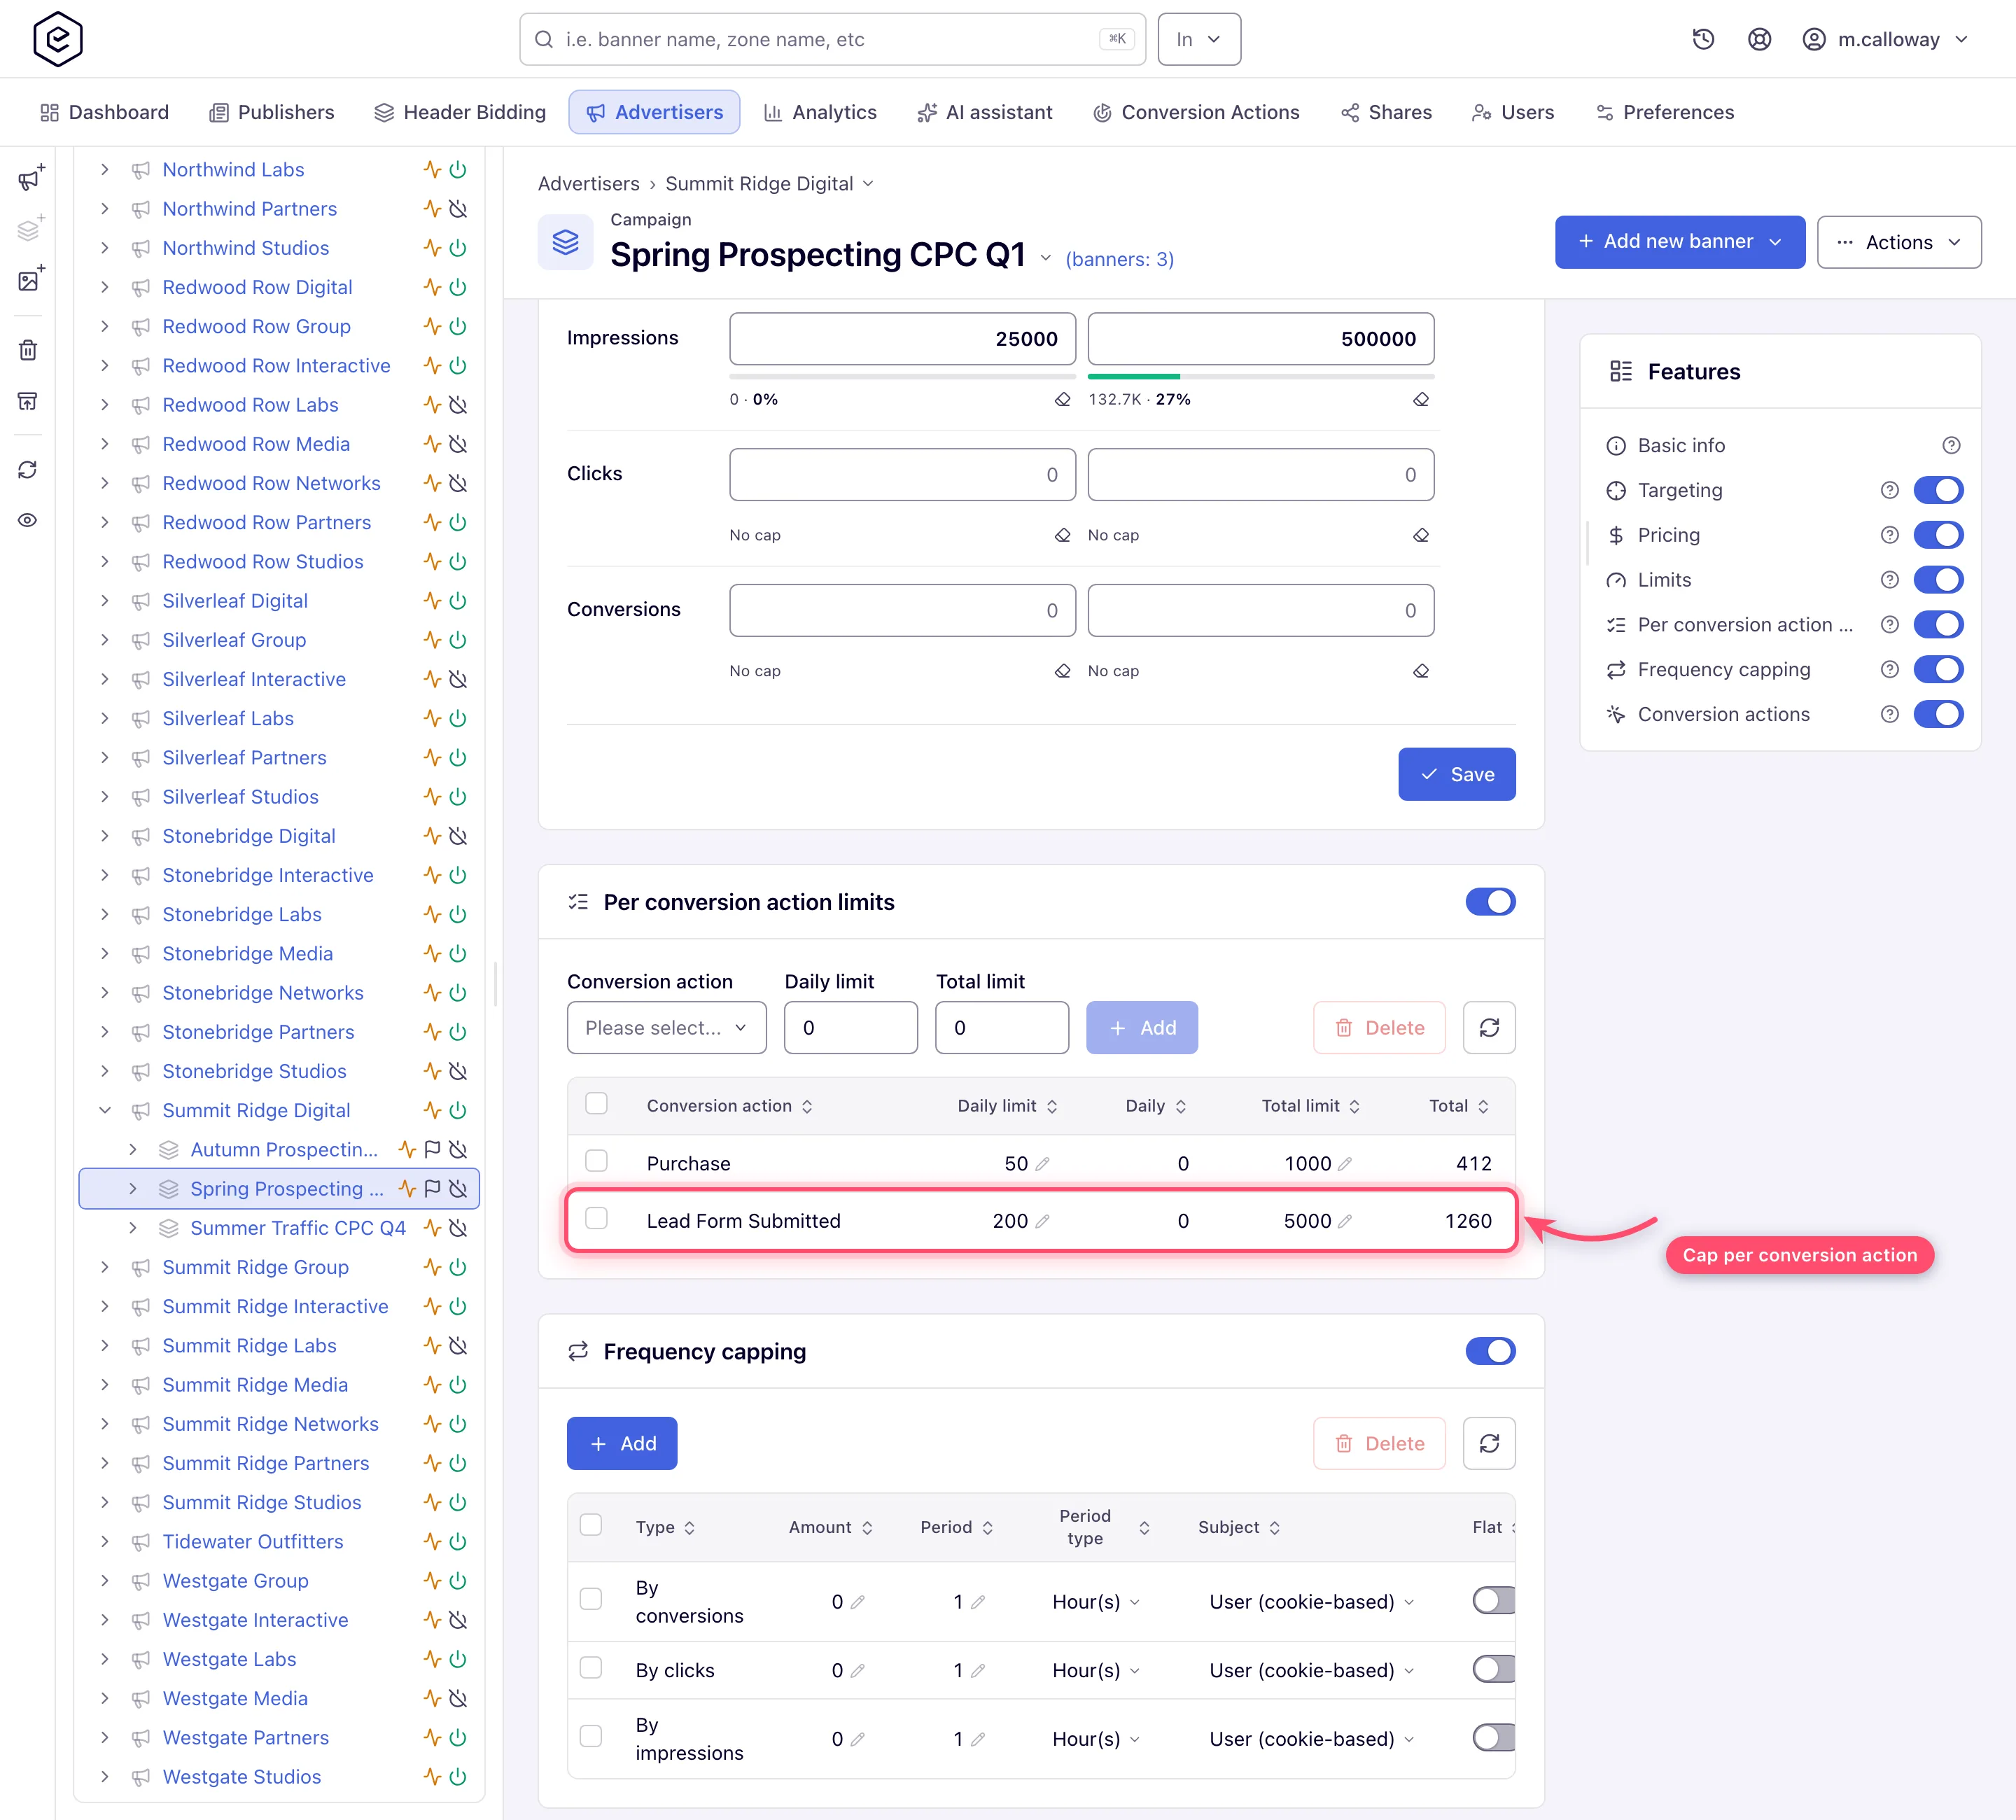This screenshot has height=1820, width=2016.
Task: Collapse the Summit Ridge Digital tree node
Action: (105, 1110)
